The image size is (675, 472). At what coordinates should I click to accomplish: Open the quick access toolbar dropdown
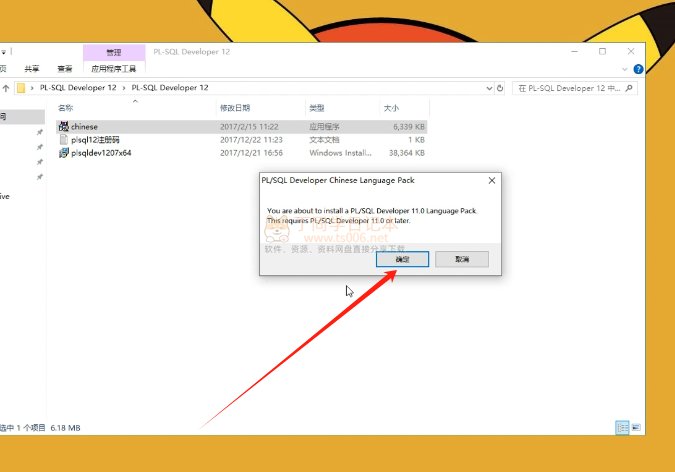click(4, 52)
